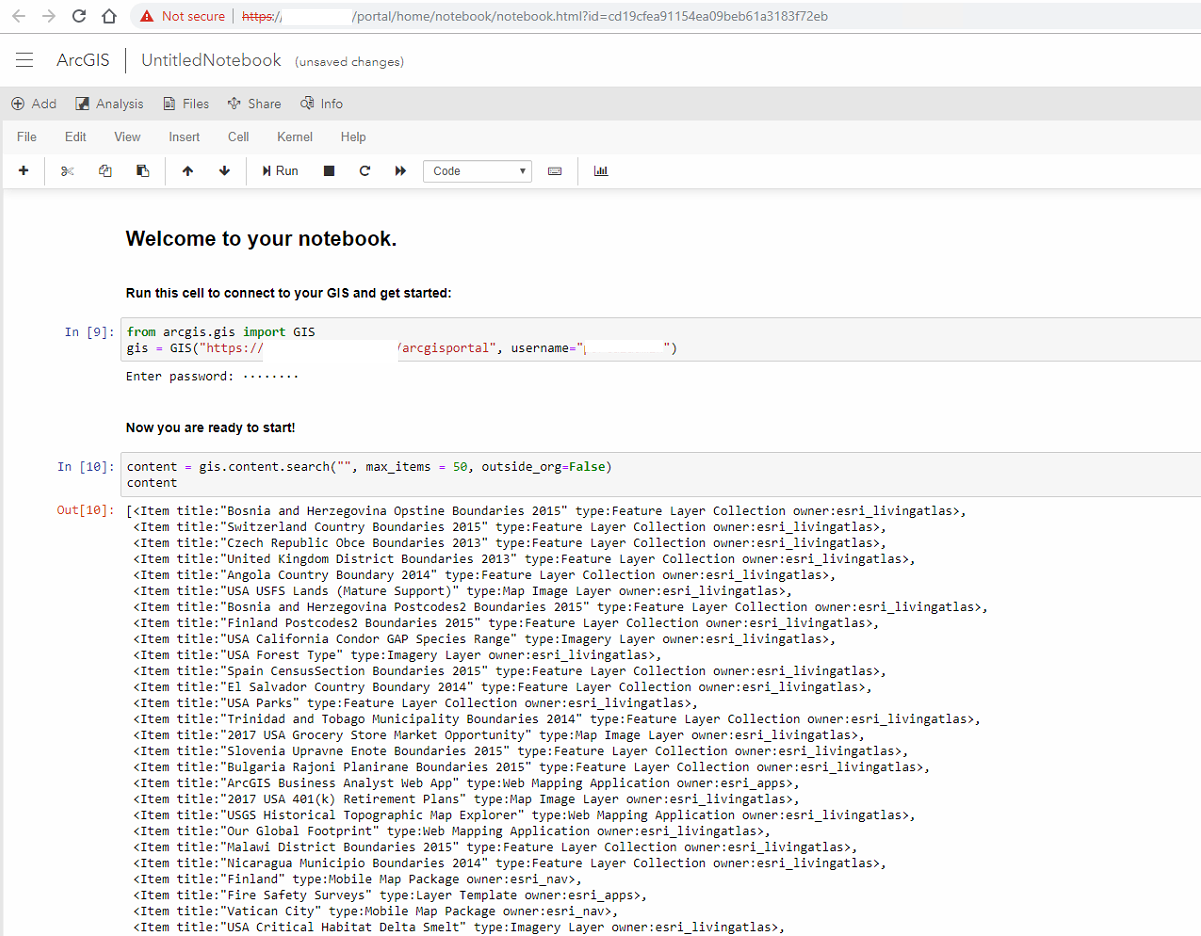
Task: Click the In [10] cell prompt
Action: (85, 467)
